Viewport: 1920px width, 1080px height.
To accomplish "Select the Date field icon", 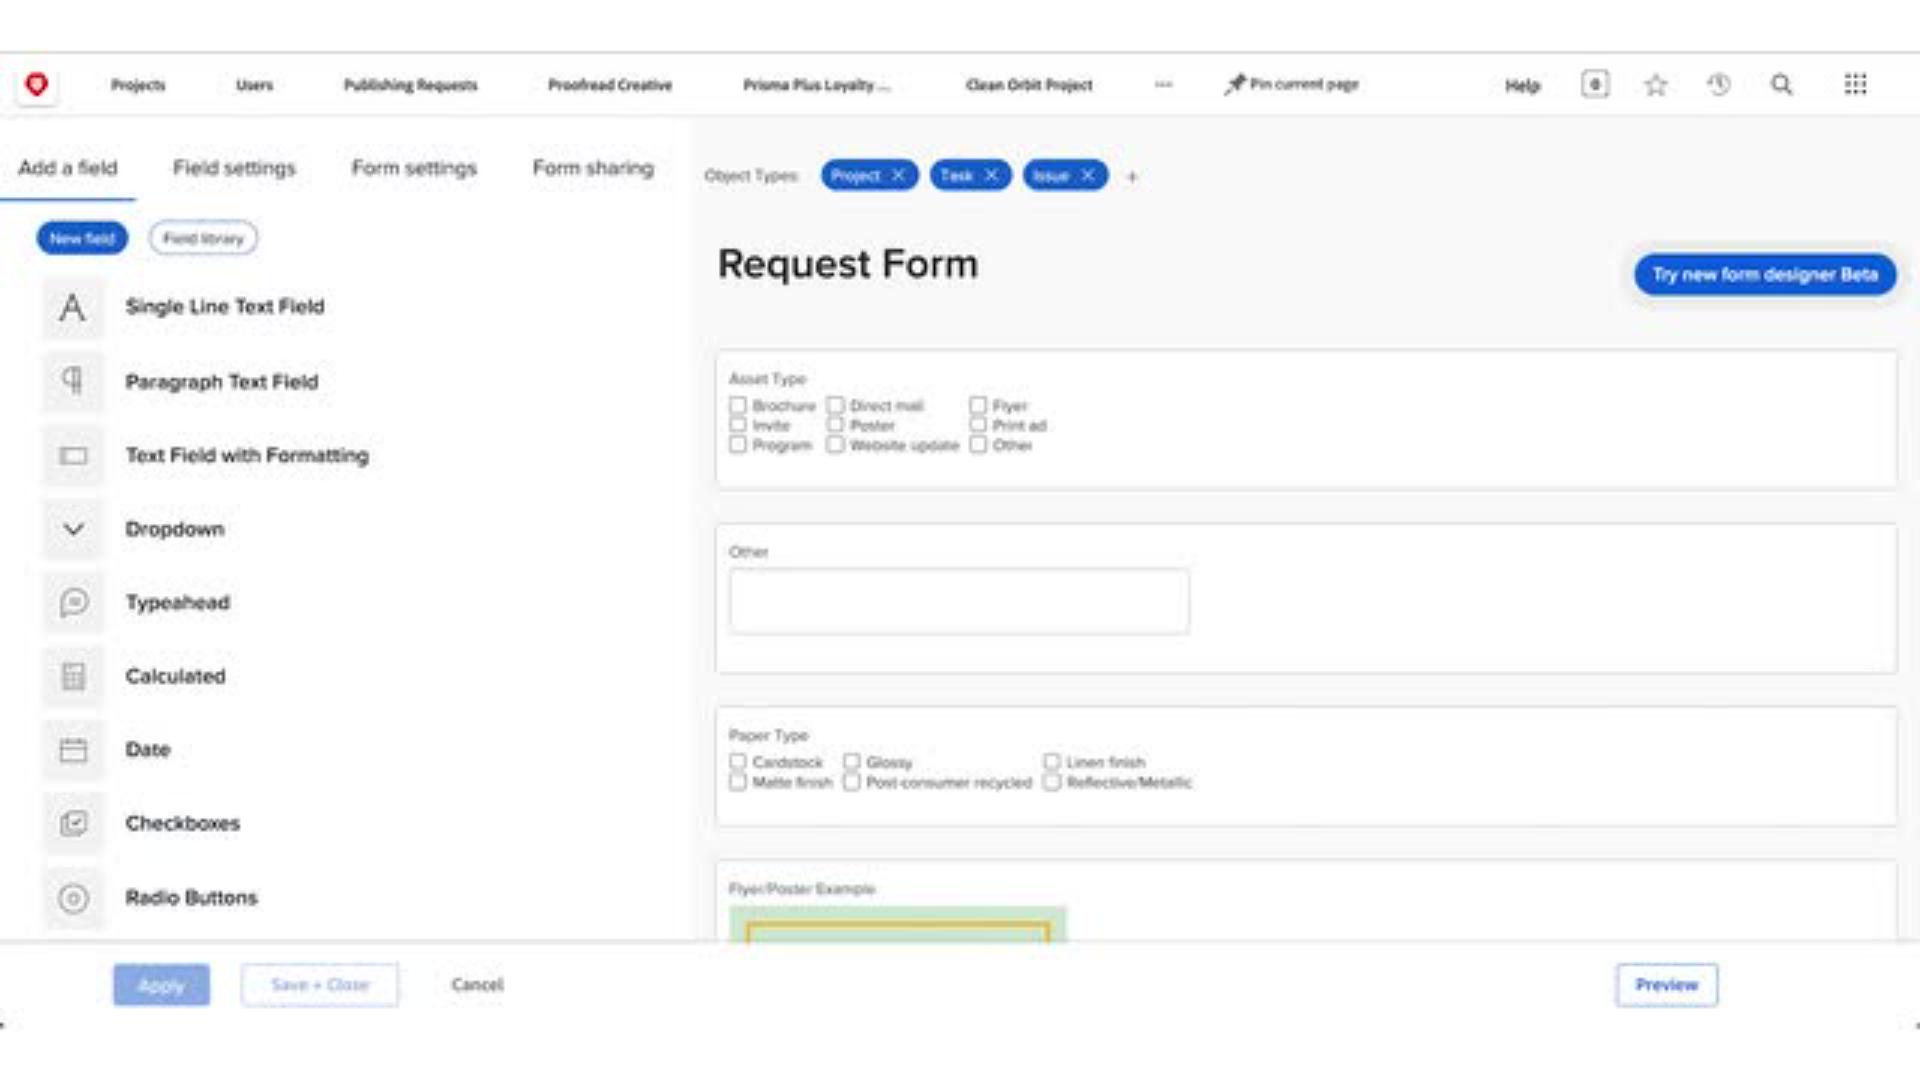I will tap(72, 749).
